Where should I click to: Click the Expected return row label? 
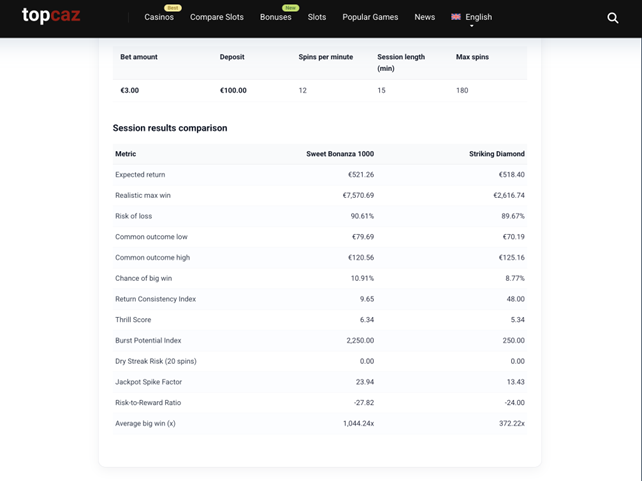[x=140, y=175]
